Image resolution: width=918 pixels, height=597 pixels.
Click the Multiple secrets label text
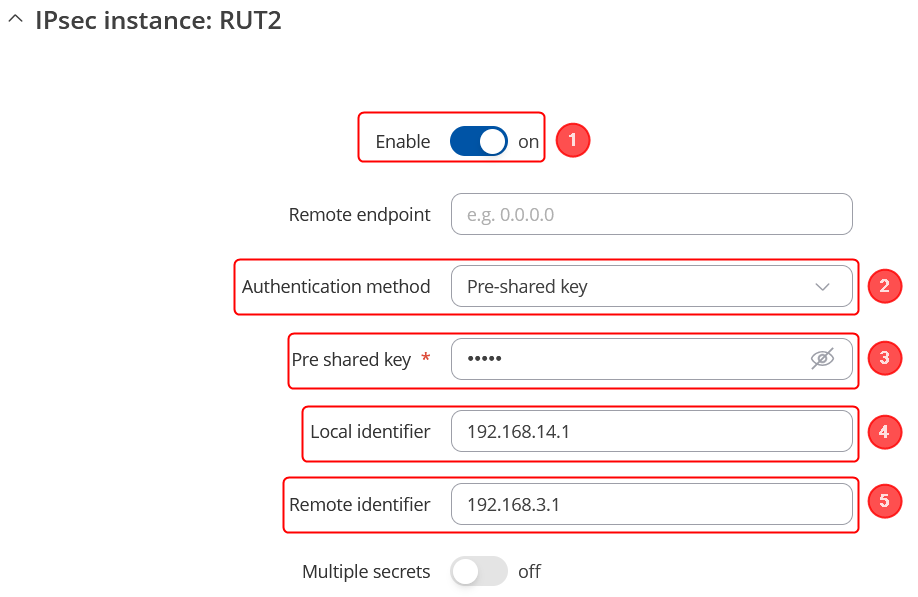(x=366, y=572)
